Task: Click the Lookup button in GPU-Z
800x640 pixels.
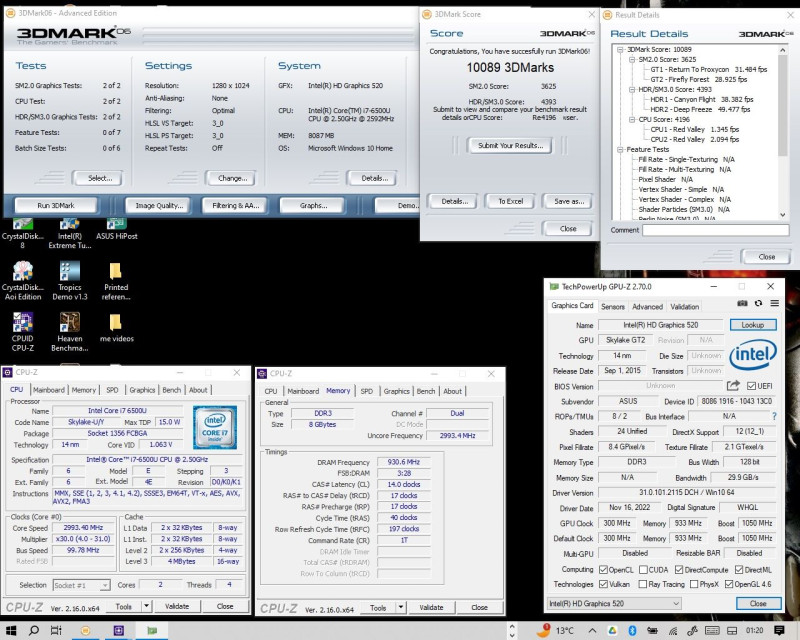Action: [x=753, y=325]
